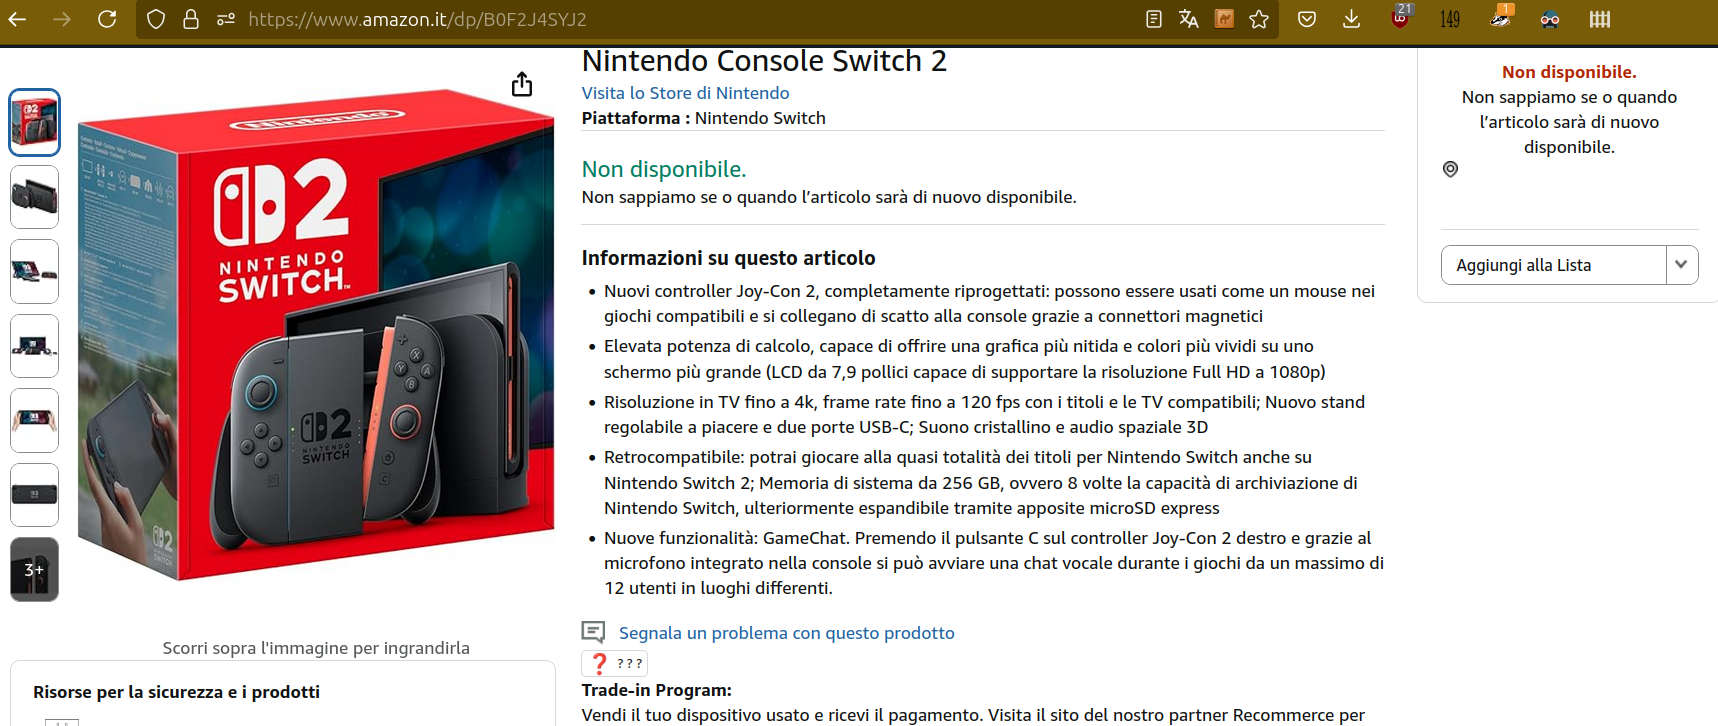Click the share icon above product image

[522, 84]
